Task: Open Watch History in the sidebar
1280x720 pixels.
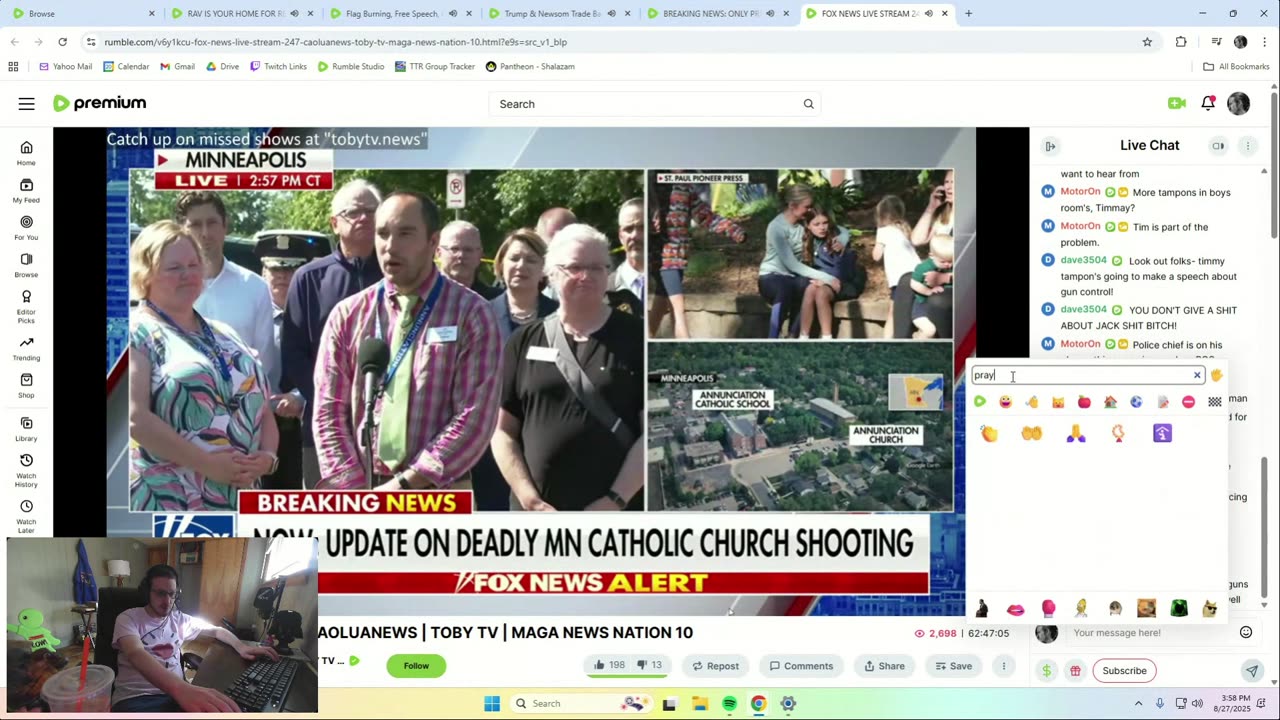Action: (26, 470)
